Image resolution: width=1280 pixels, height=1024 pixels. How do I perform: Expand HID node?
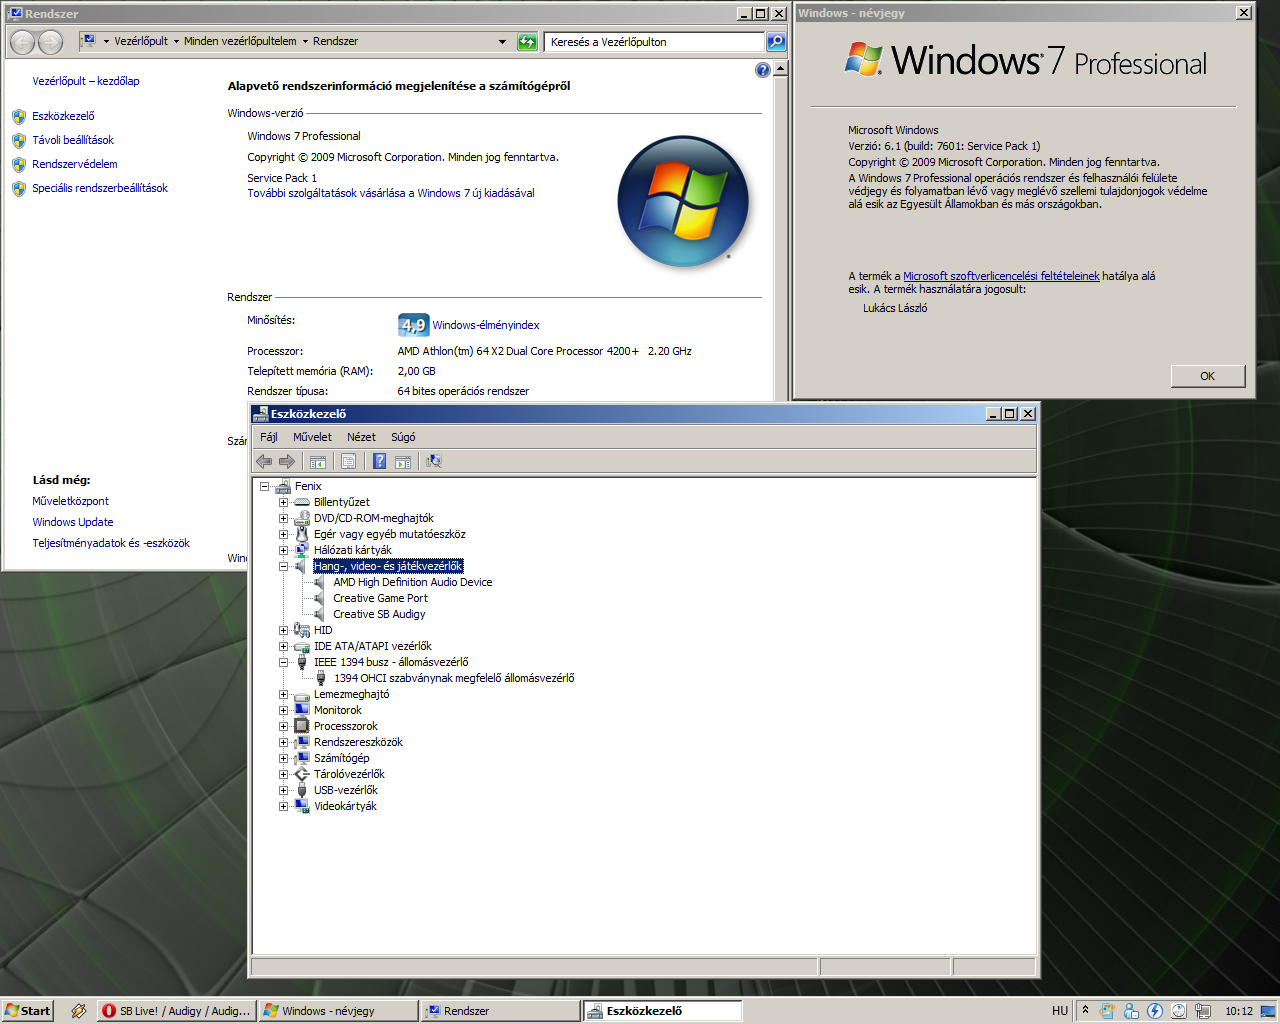click(x=283, y=630)
